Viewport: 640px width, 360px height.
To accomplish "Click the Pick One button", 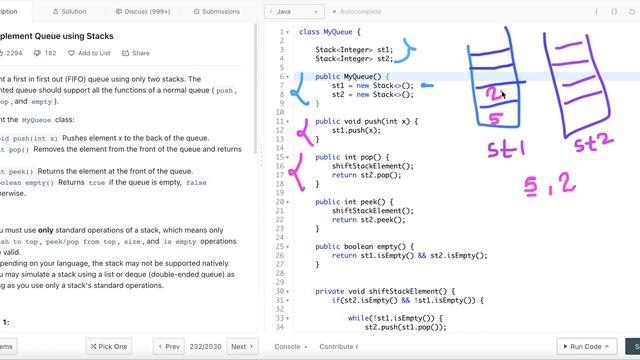I will point(109,347).
